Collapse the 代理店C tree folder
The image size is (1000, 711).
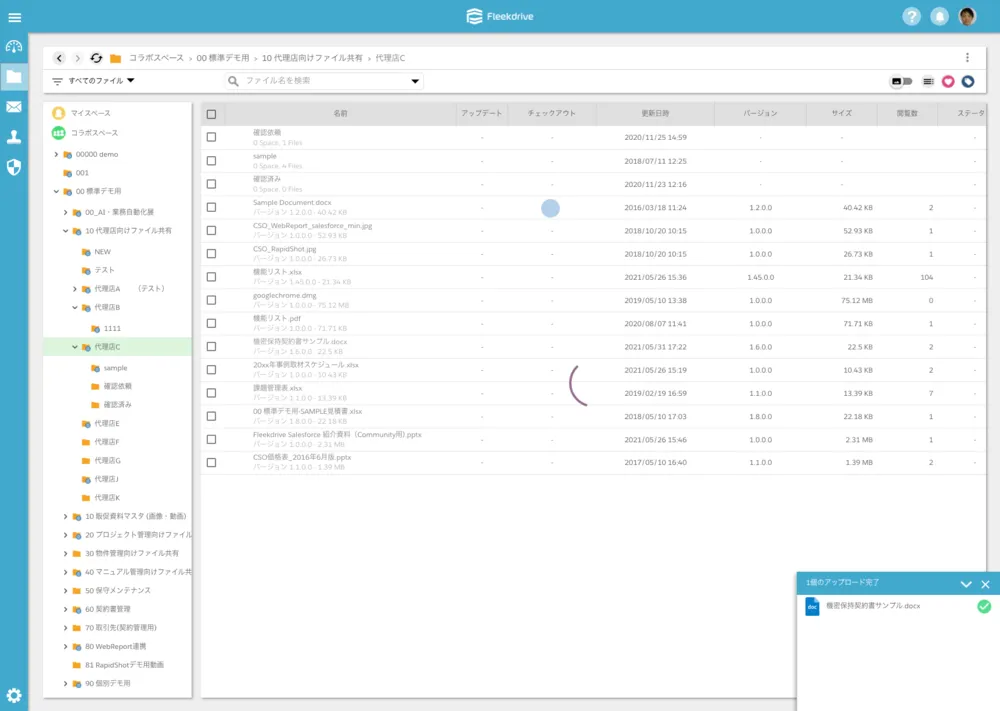(x=74, y=347)
